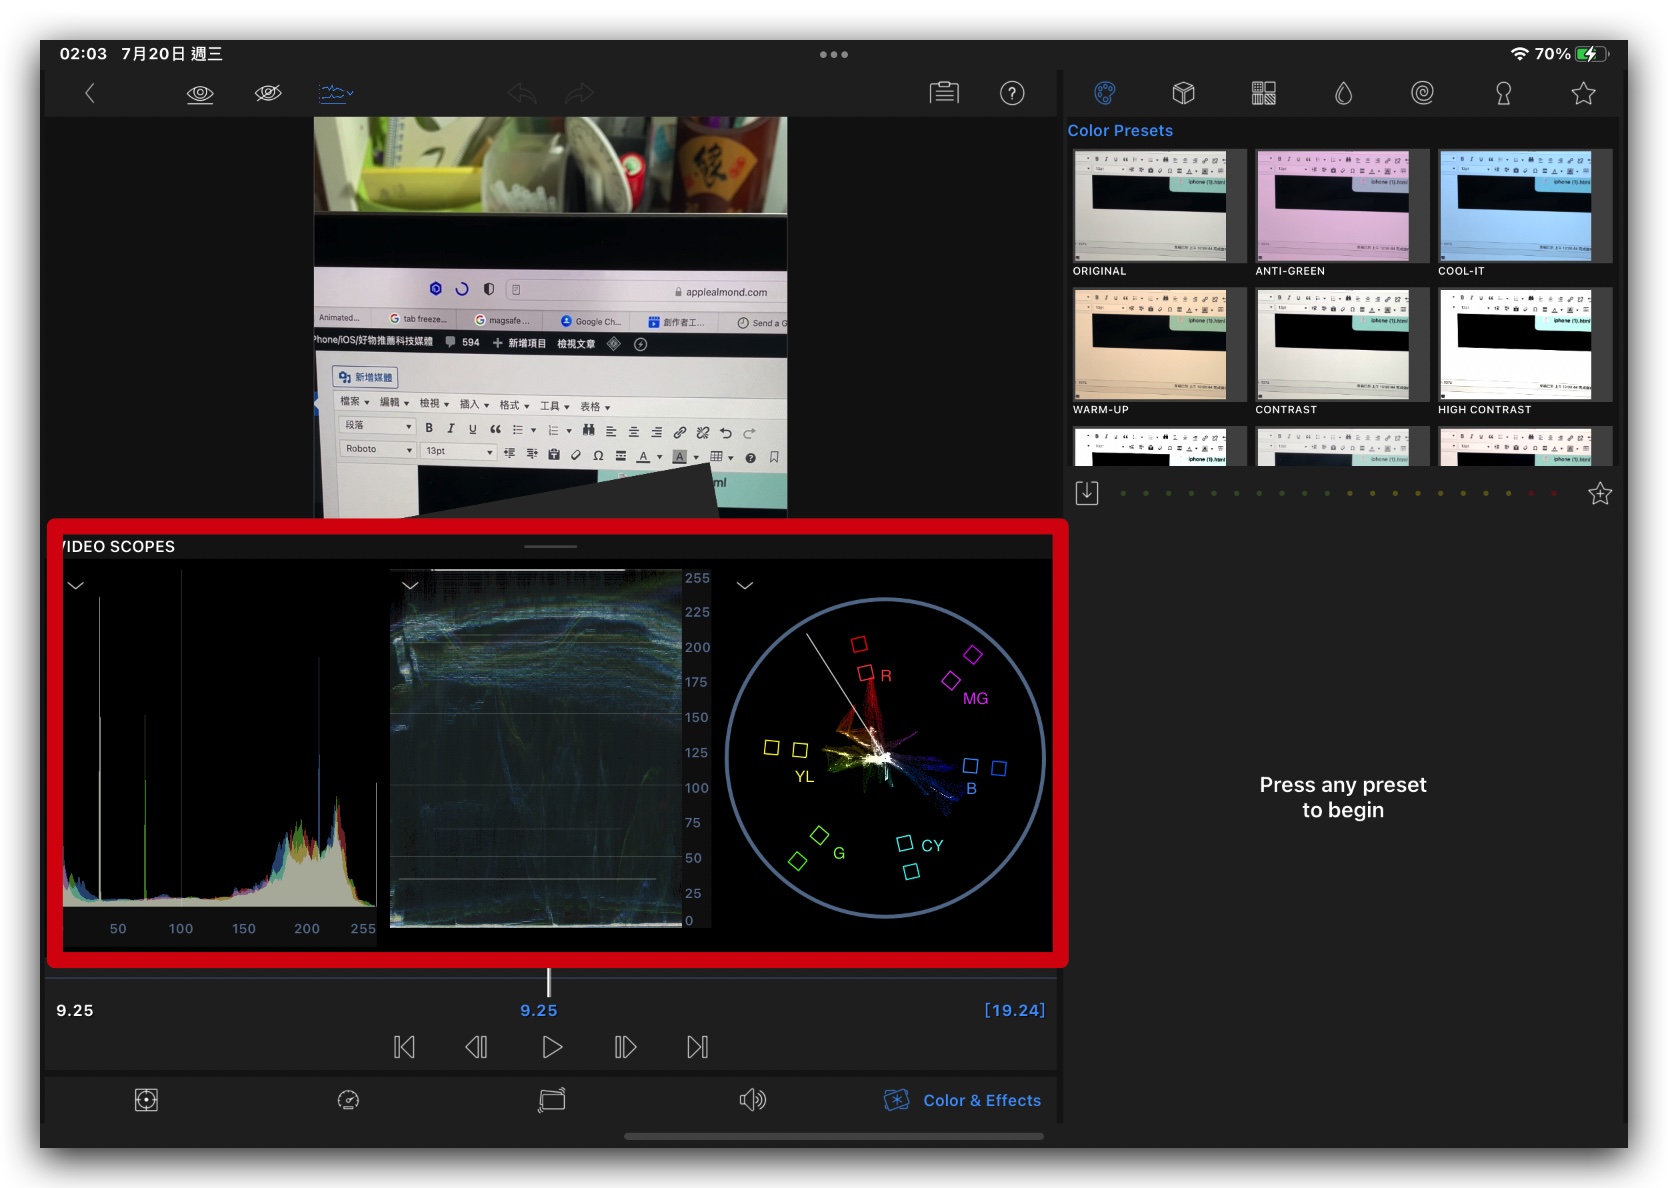Screen dimensions: 1668x1188
Task: Check the Wi-Fi status icon
Action: click(x=1519, y=54)
